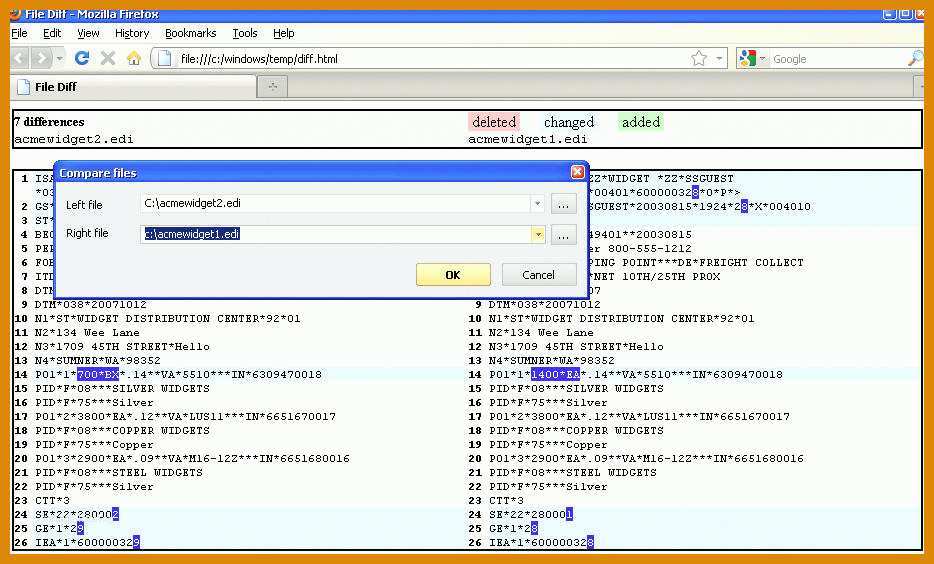This screenshot has width=934, height=564.
Task: Open the Edit menu
Action: (x=52, y=33)
